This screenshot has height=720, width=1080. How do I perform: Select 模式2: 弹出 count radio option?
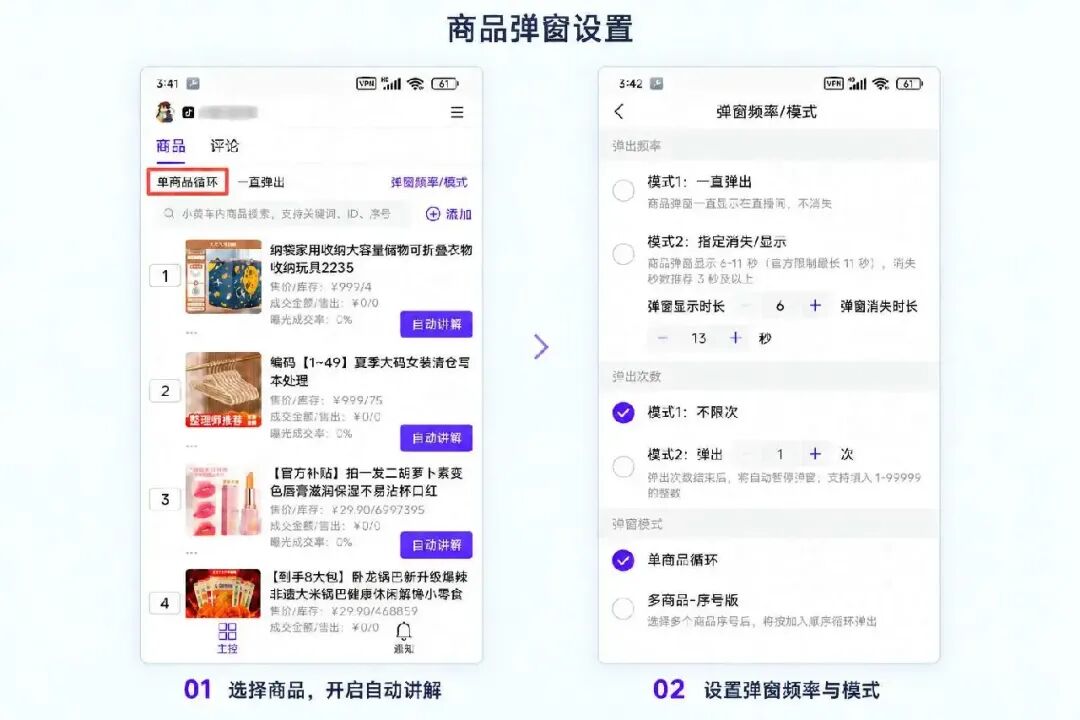(623, 466)
